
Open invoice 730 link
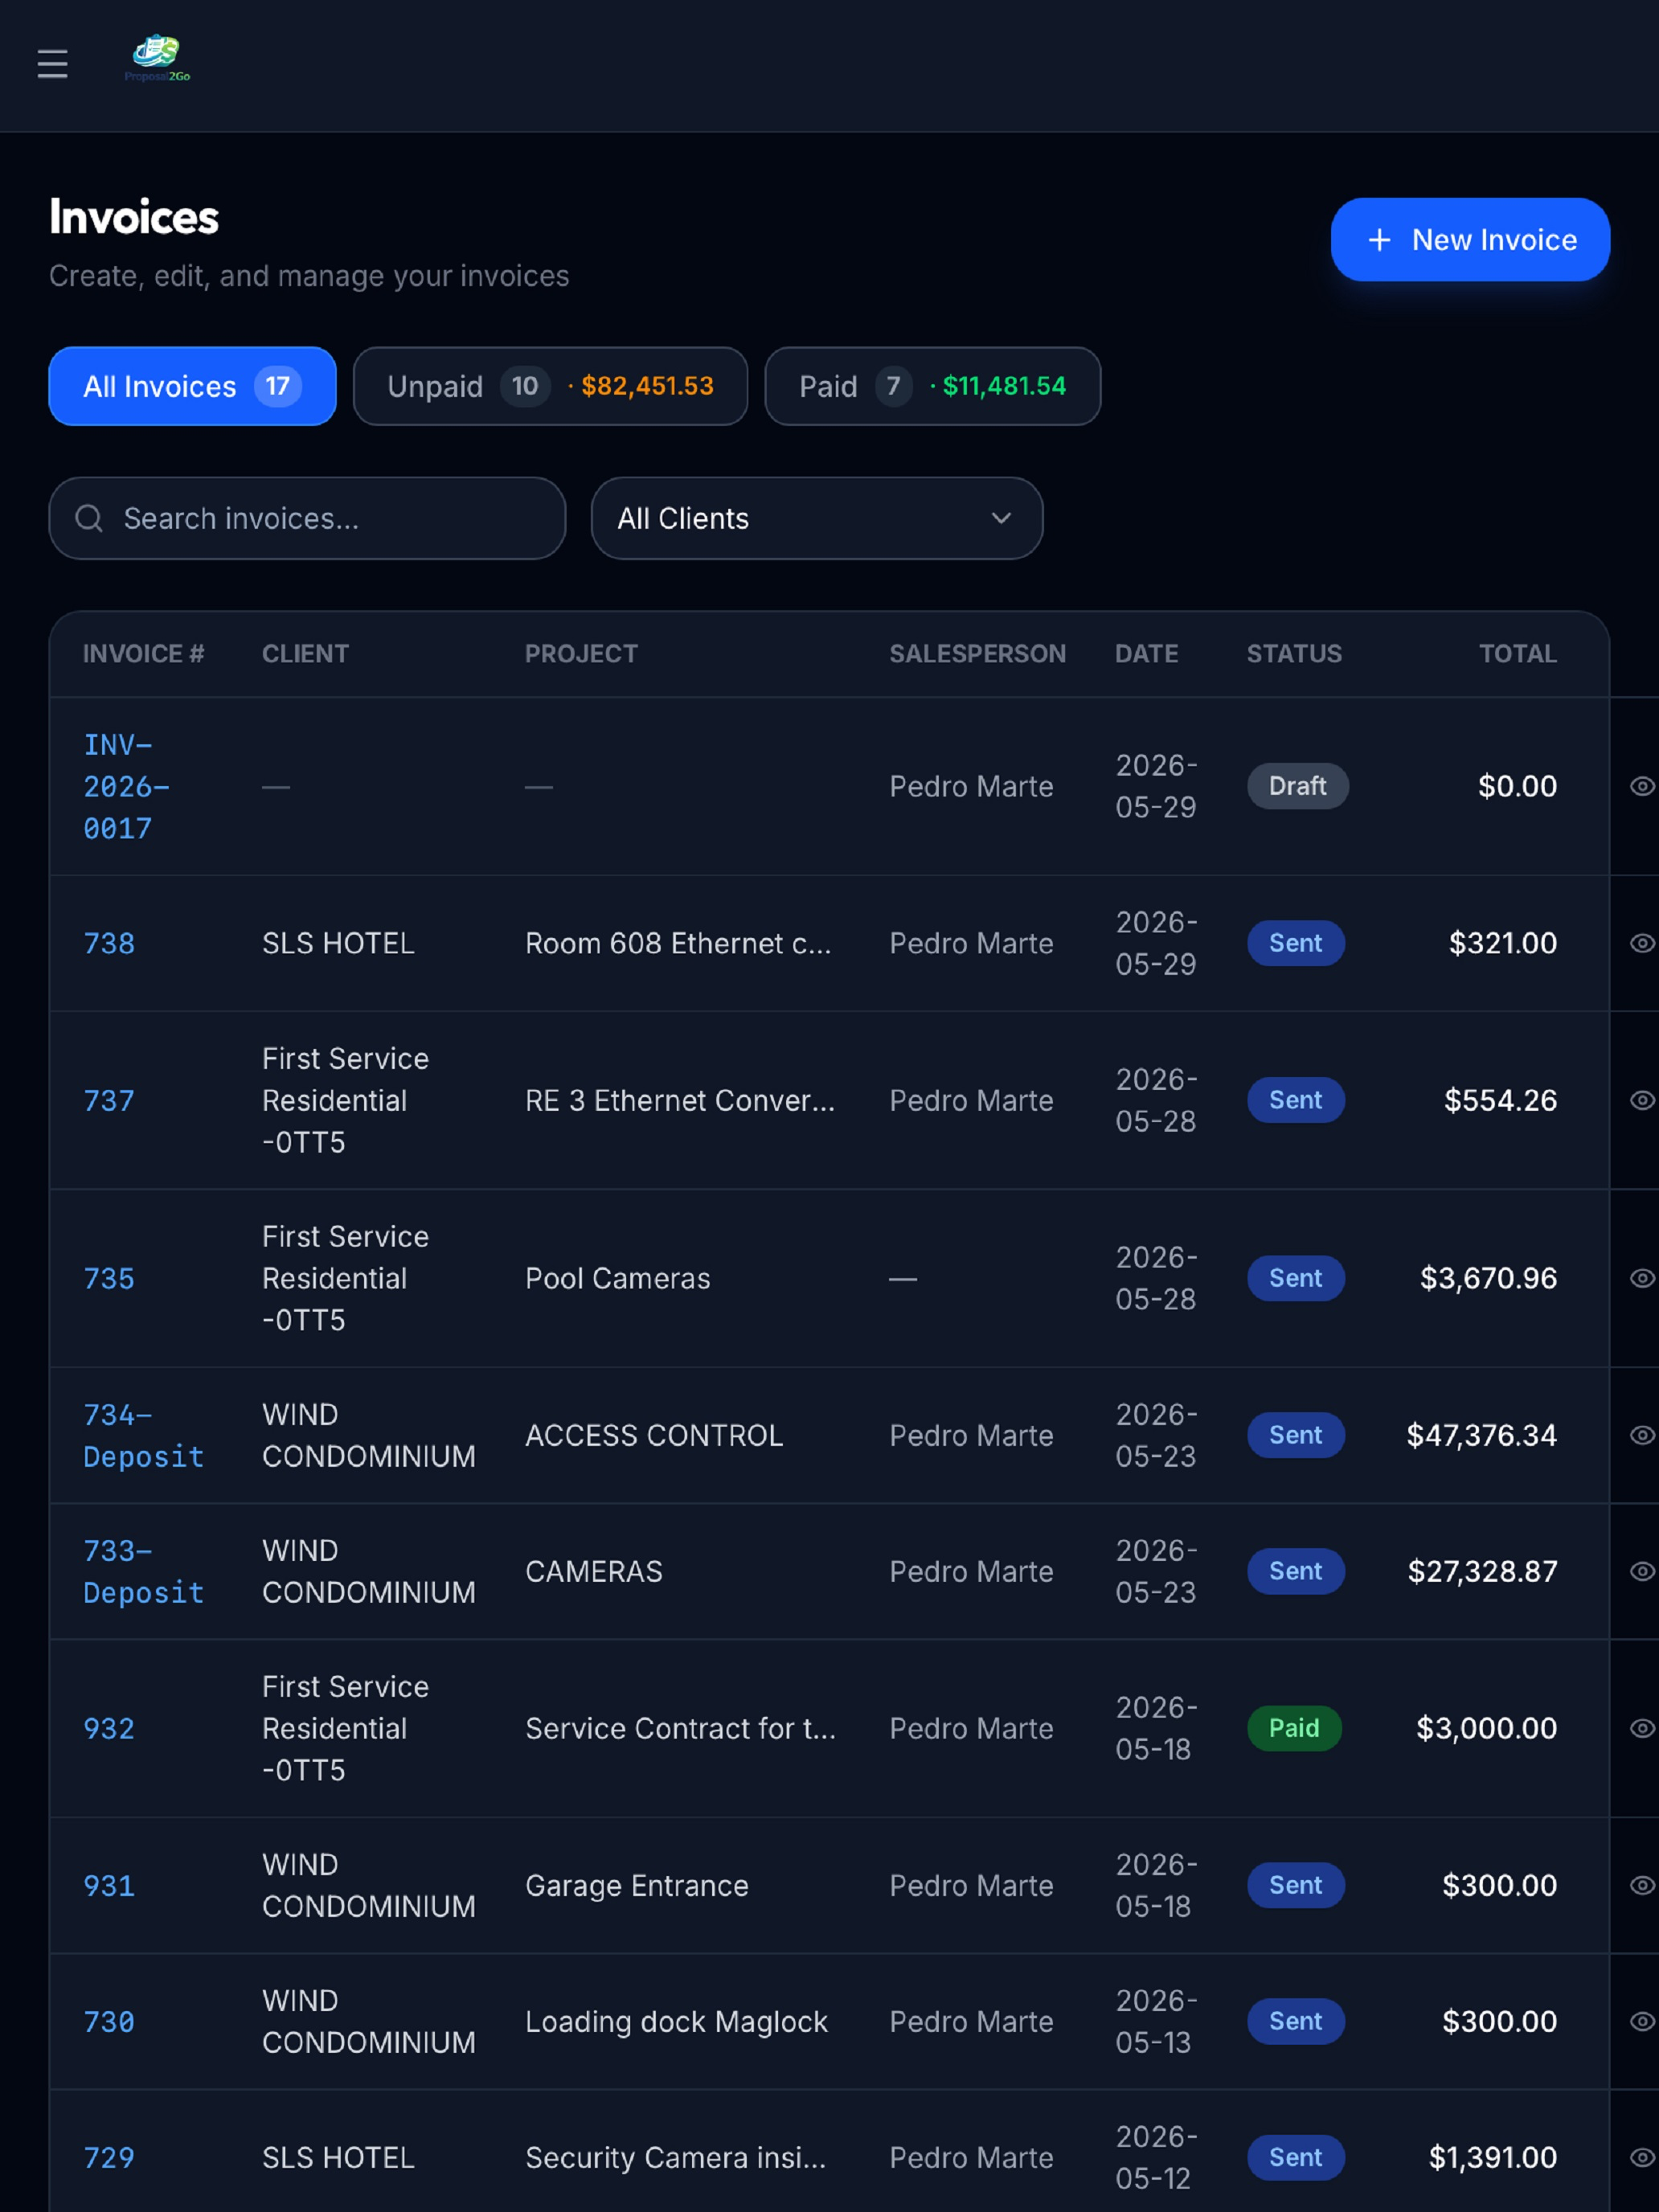(x=108, y=2021)
